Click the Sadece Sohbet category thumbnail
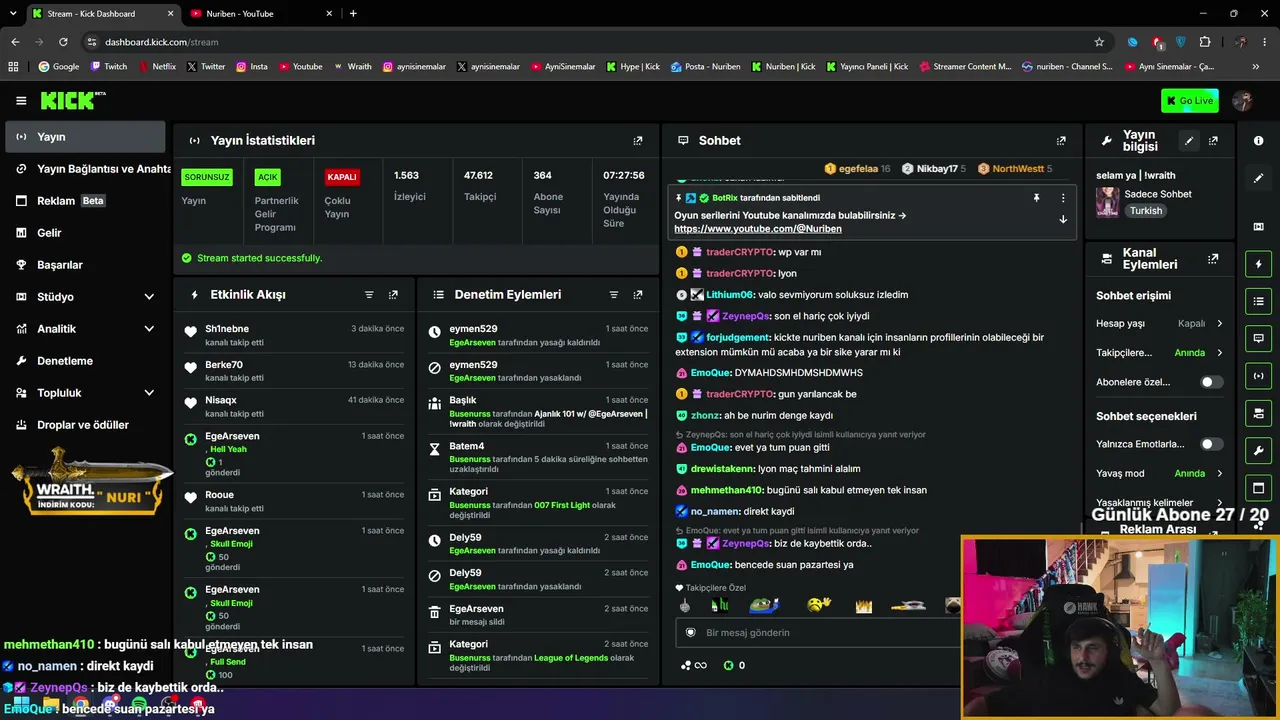Image resolution: width=1280 pixels, height=720 pixels. pyautogui.click(x=1107, y=201)
